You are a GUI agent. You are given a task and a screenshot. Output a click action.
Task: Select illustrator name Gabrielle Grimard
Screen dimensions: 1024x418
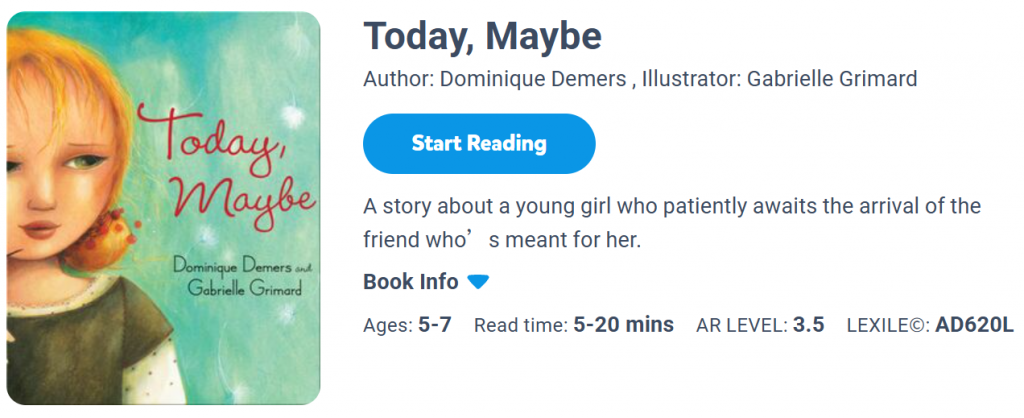point(831,79)
